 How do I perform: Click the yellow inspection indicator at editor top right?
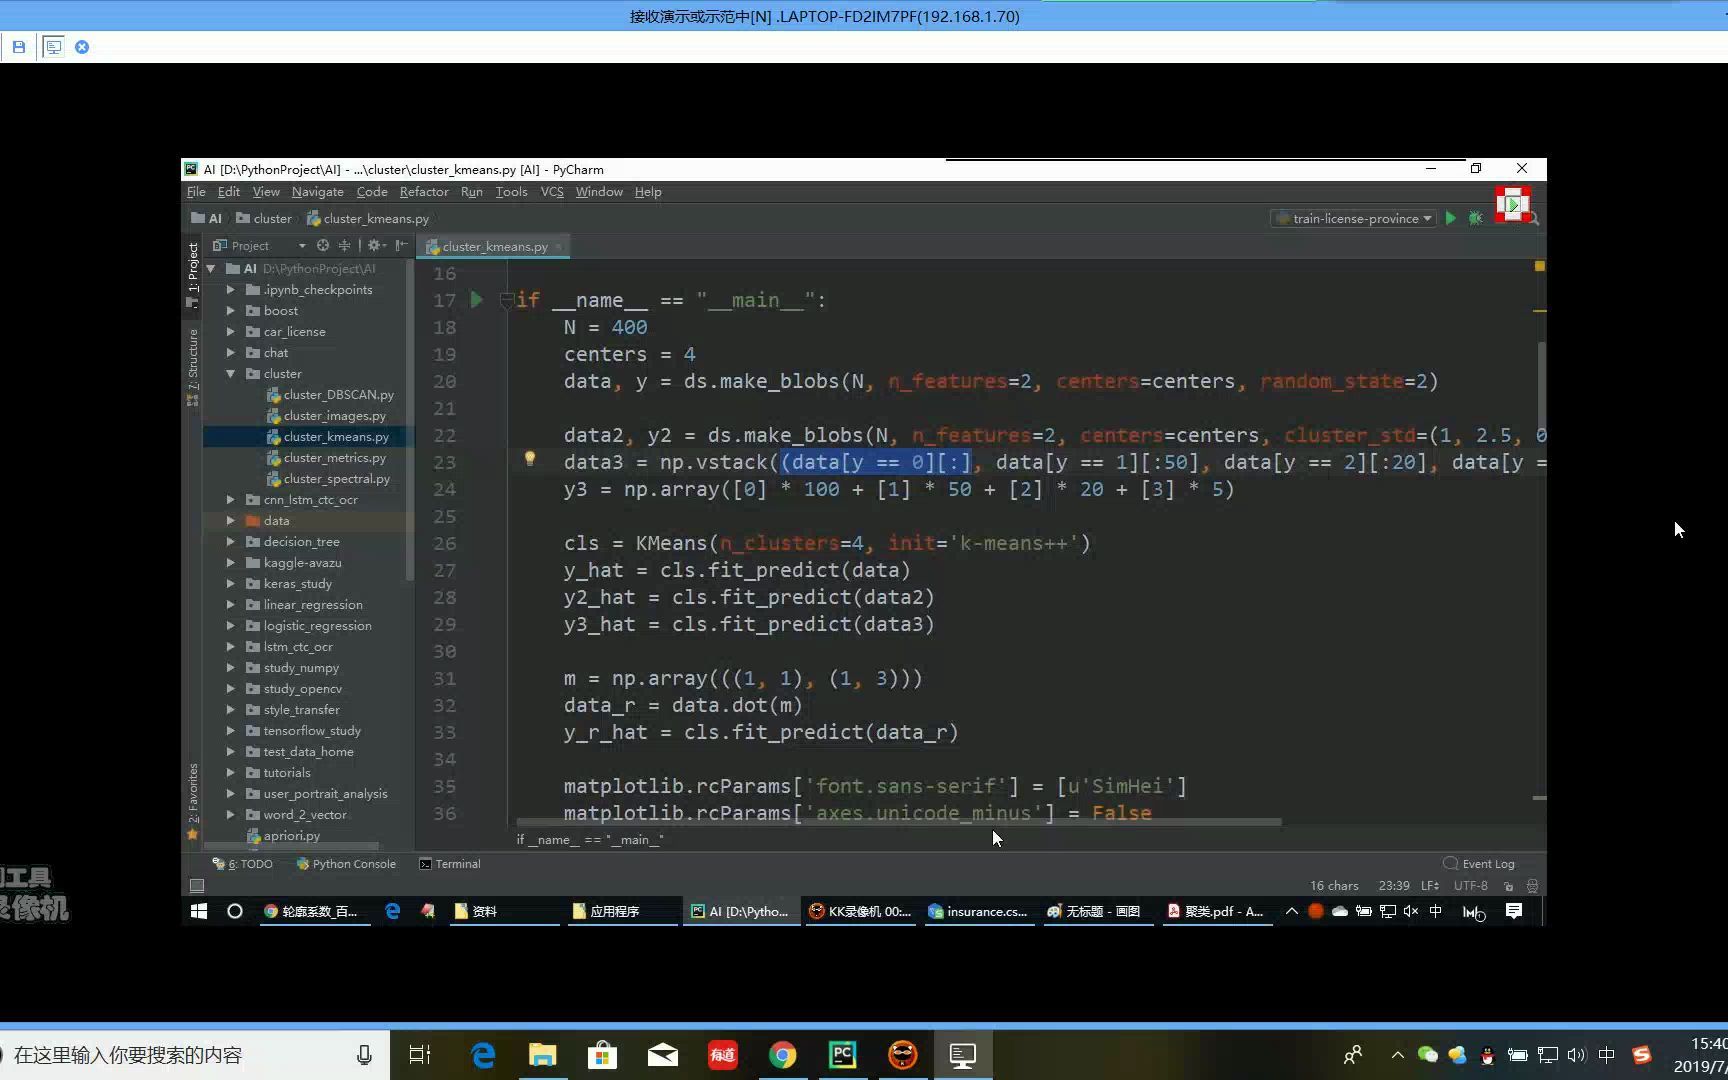click(x=1539, y=266)
